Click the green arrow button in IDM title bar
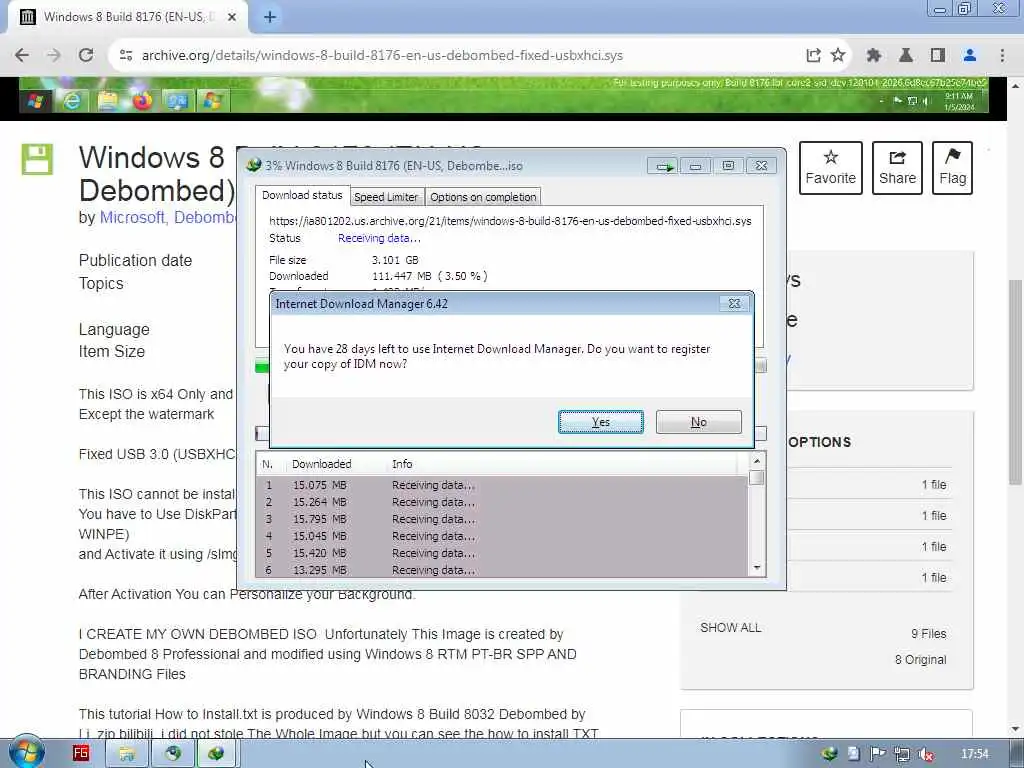This screenshot has width=1024, height=768. pos(664,167)
